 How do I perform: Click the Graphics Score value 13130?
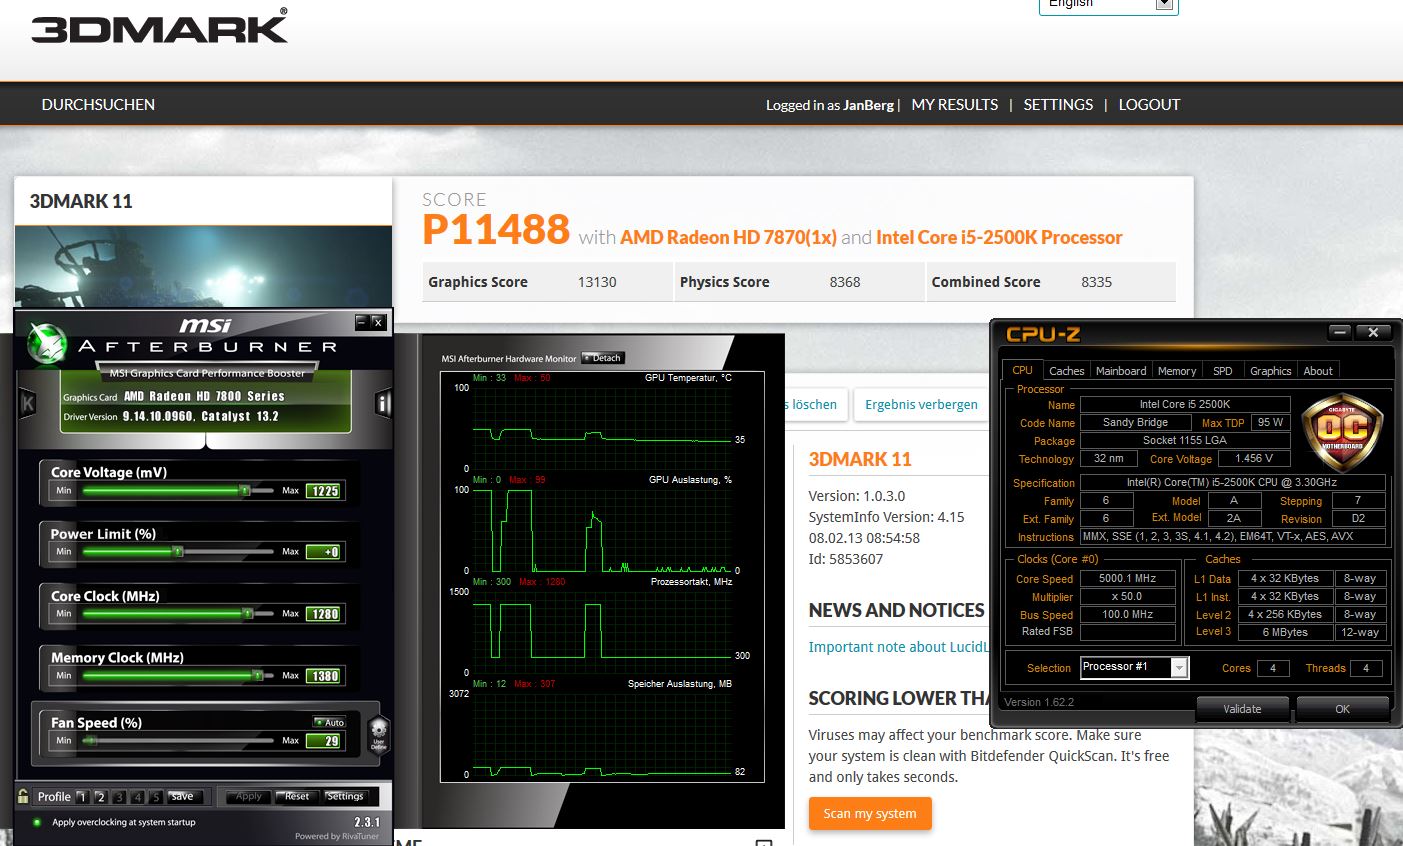(597, 282)
